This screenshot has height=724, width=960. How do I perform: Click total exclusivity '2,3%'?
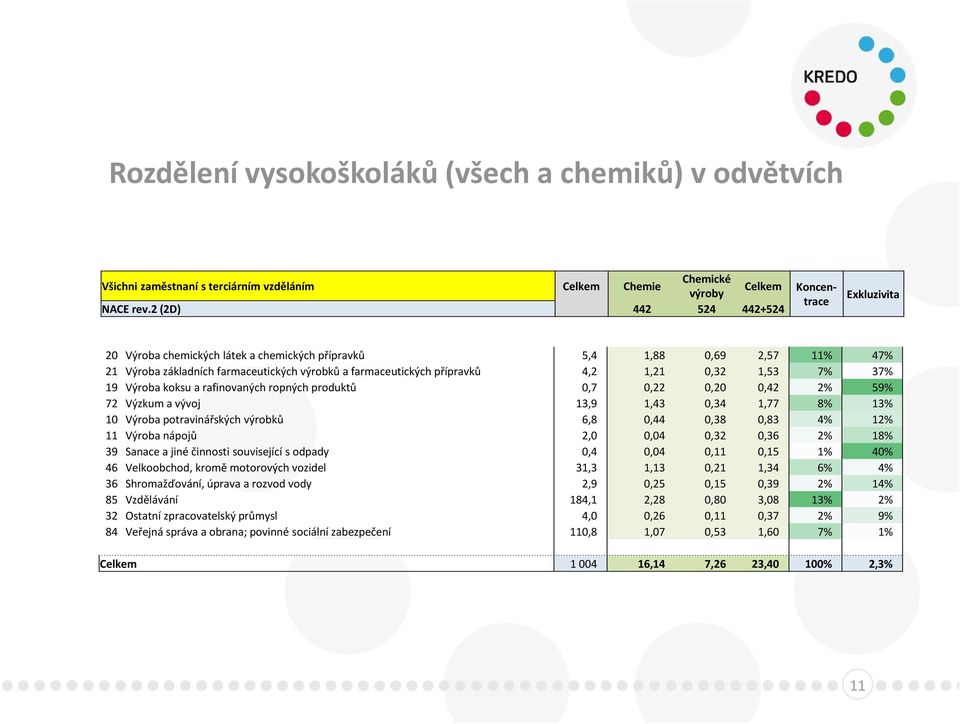click(880, 564)
